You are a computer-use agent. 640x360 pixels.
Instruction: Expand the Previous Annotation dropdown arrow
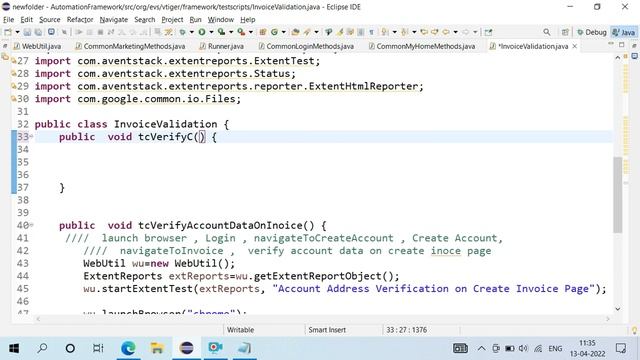[414, 32]
